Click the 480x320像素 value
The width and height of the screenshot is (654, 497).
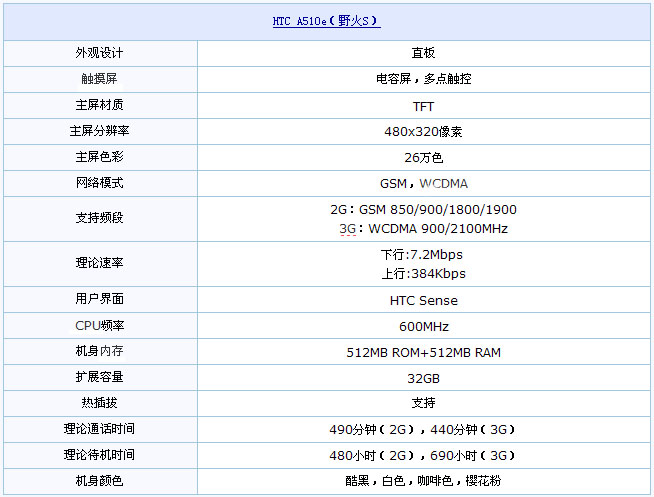click(423, 132)
